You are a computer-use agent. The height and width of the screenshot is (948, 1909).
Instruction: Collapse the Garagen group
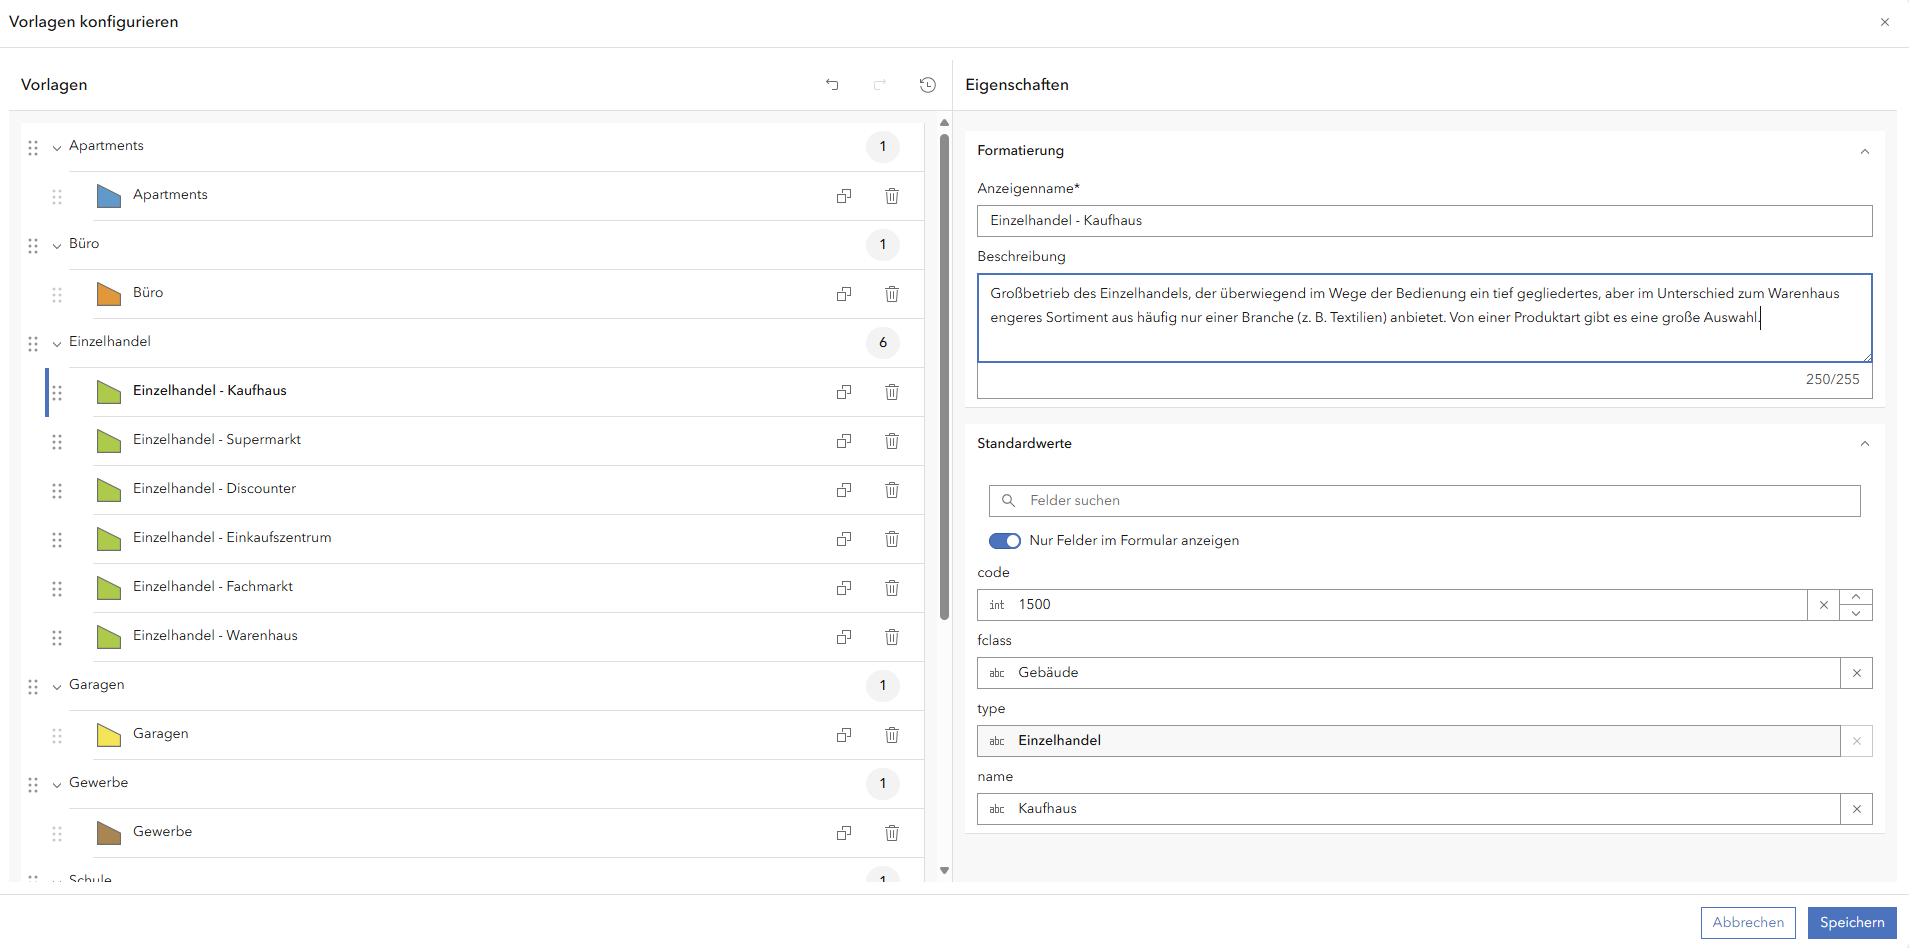[x=57, y=687]
